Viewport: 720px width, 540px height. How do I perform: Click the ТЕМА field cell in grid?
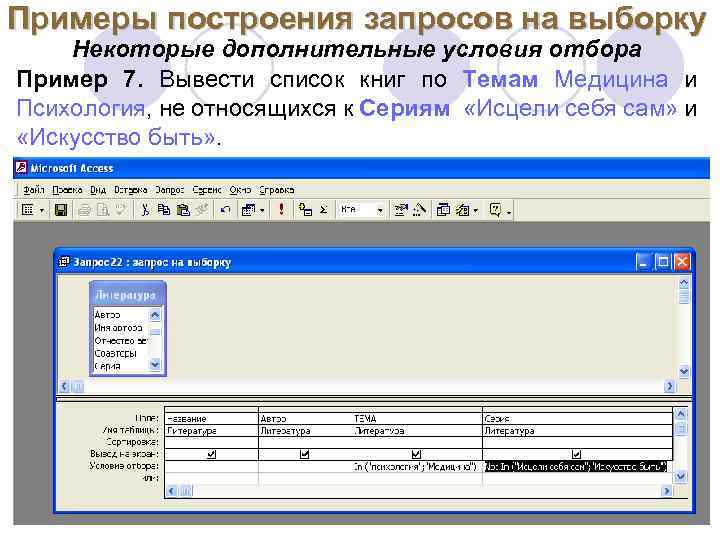pos(417,418)
